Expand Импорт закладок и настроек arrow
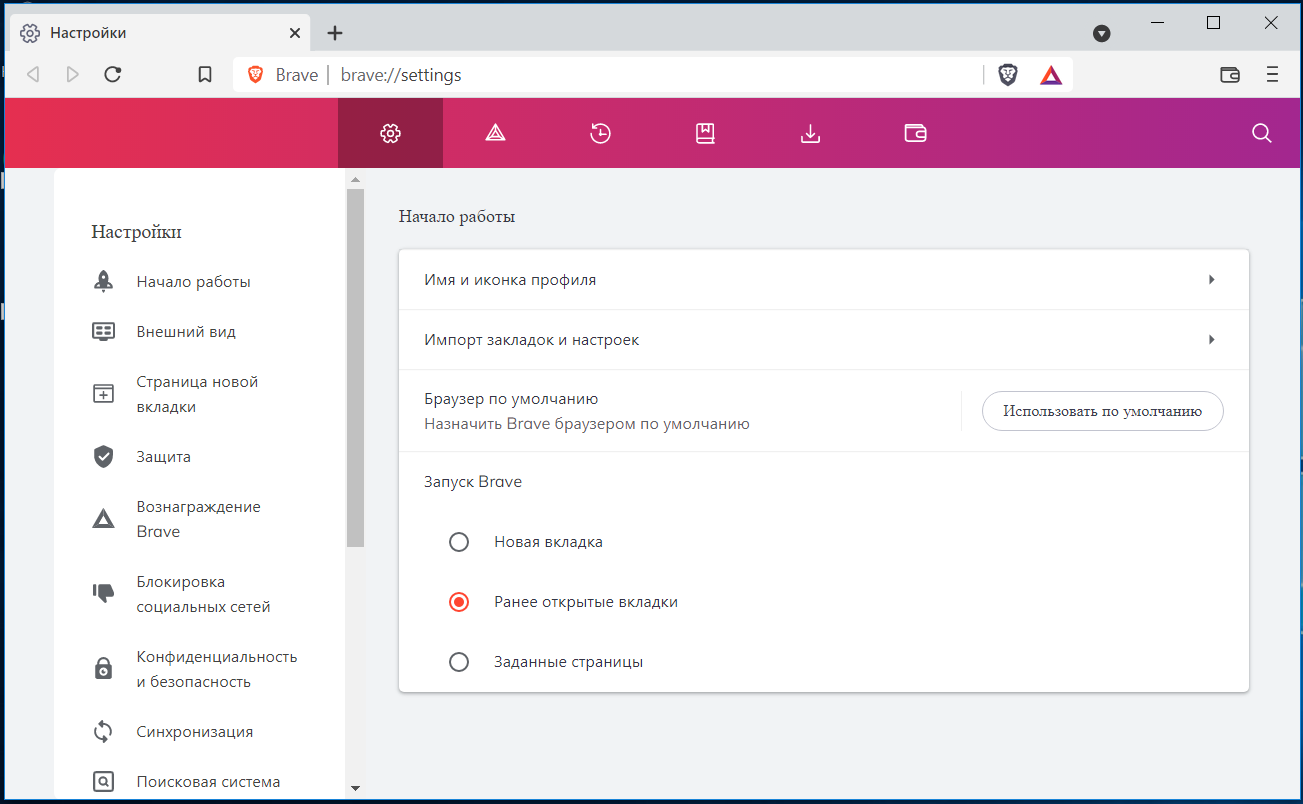The height and width of the screenshot is (804, 1303). (1211, 340)
